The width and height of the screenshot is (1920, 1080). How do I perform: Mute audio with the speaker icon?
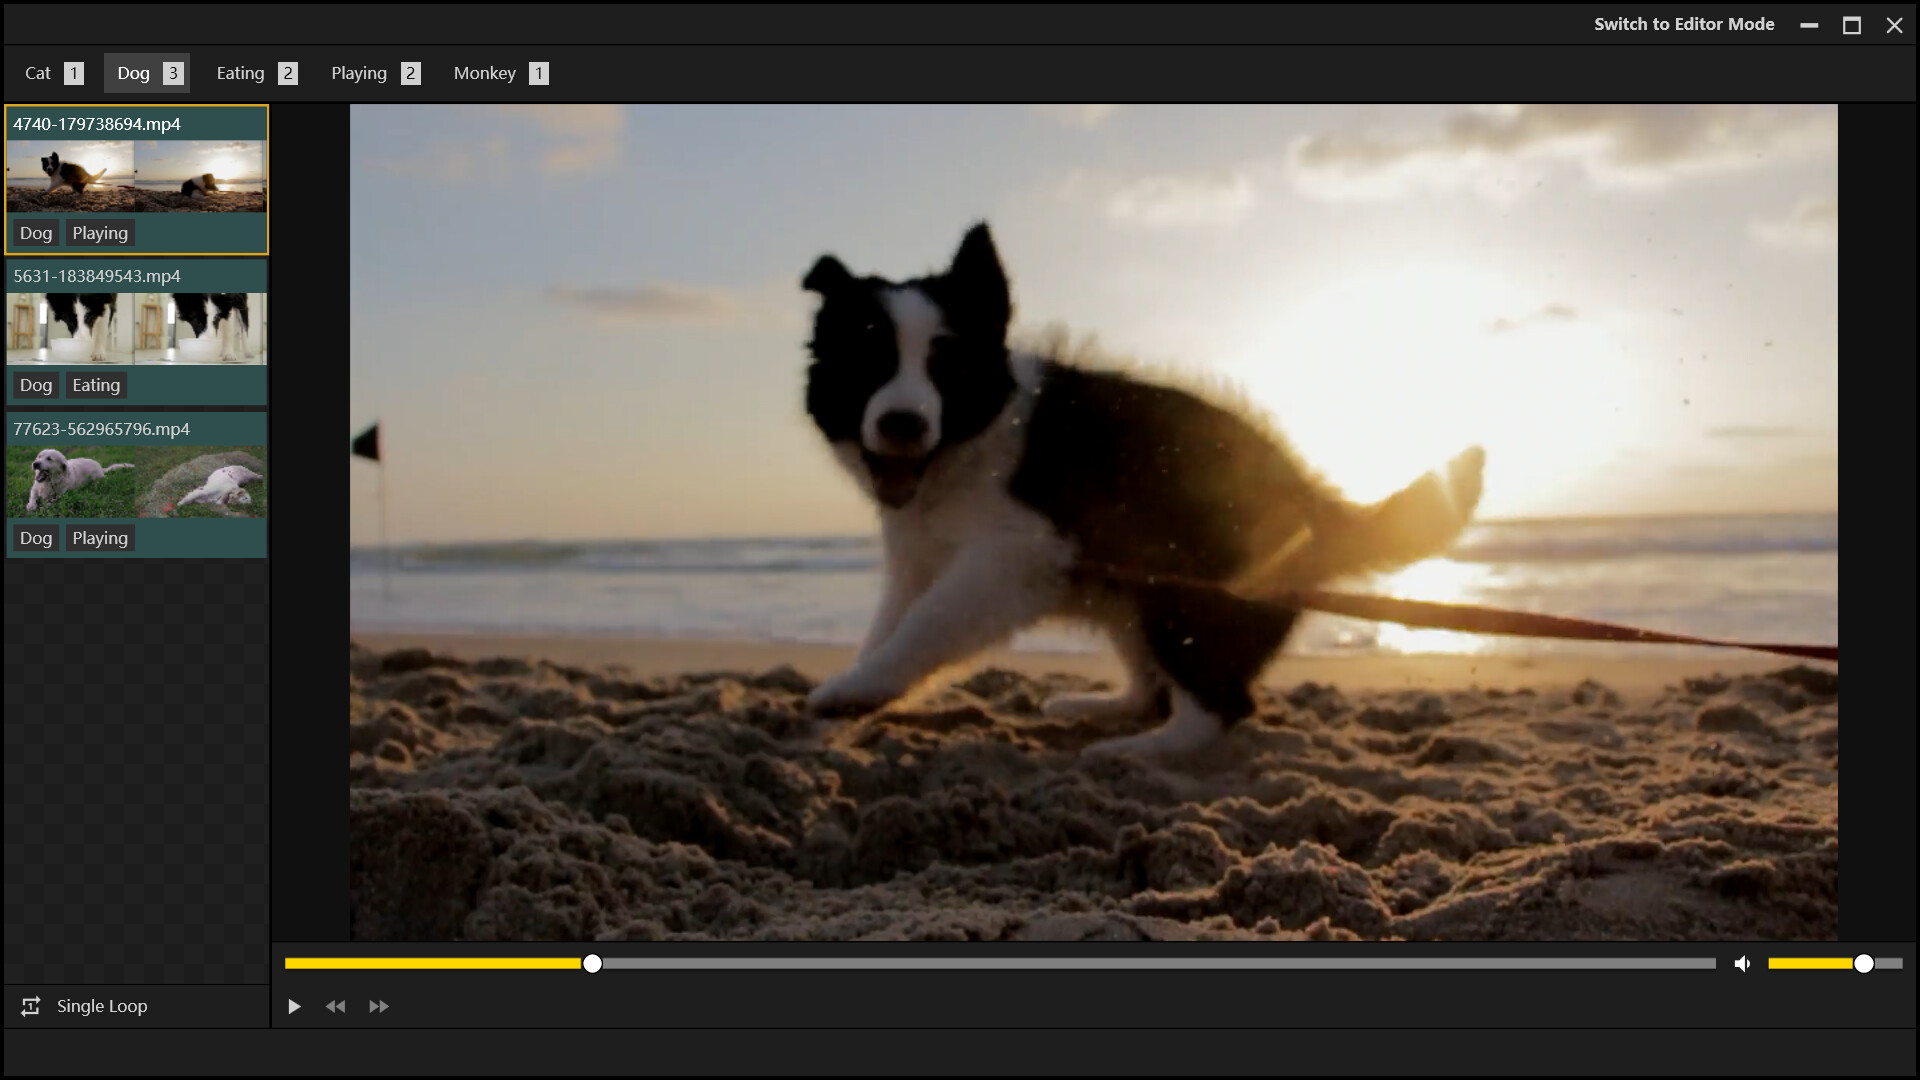point(1743,964)
